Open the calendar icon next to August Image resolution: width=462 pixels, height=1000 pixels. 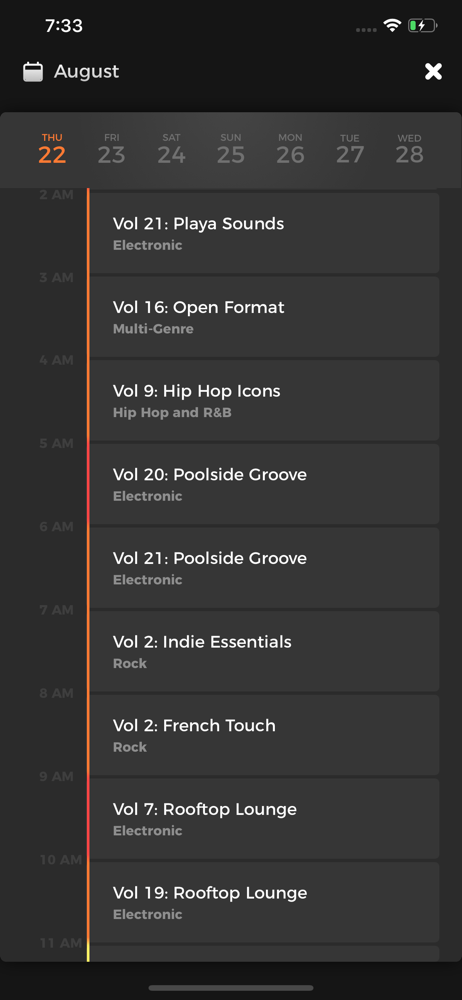point(33,71)
